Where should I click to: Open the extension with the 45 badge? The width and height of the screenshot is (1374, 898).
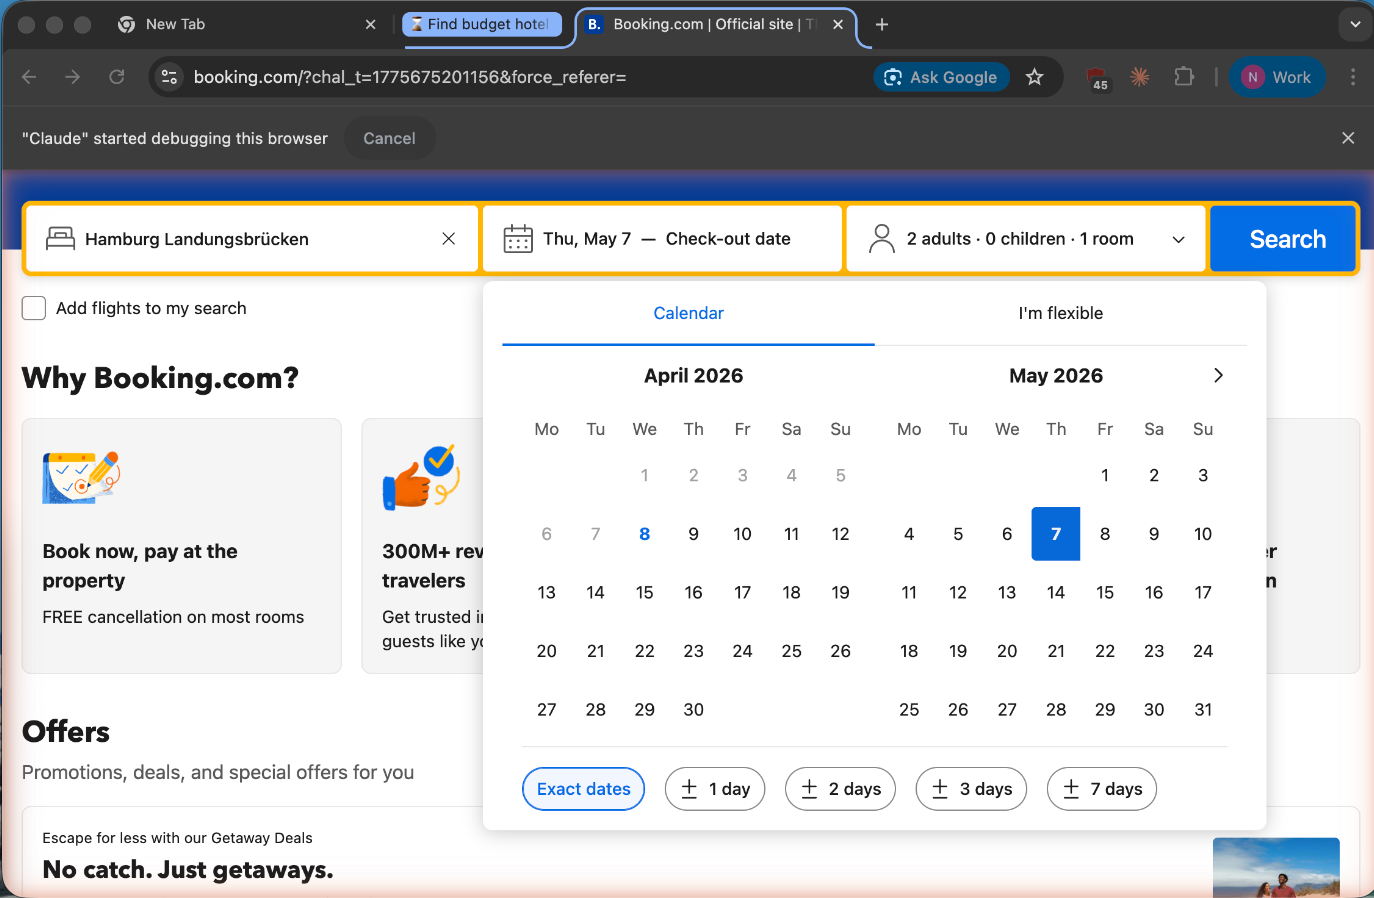pos(1098,78)
